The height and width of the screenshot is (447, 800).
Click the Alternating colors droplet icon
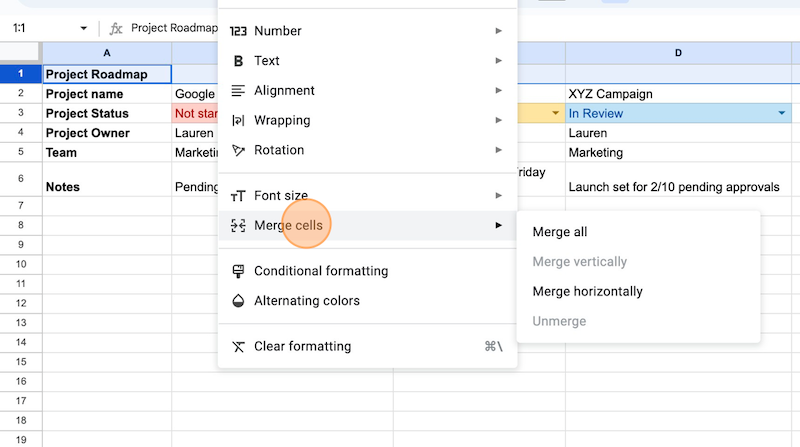[238, 301]
